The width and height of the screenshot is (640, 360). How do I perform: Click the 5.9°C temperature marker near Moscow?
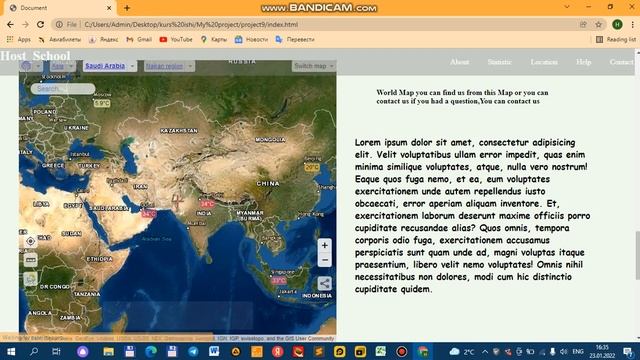(x=102, y=103)
